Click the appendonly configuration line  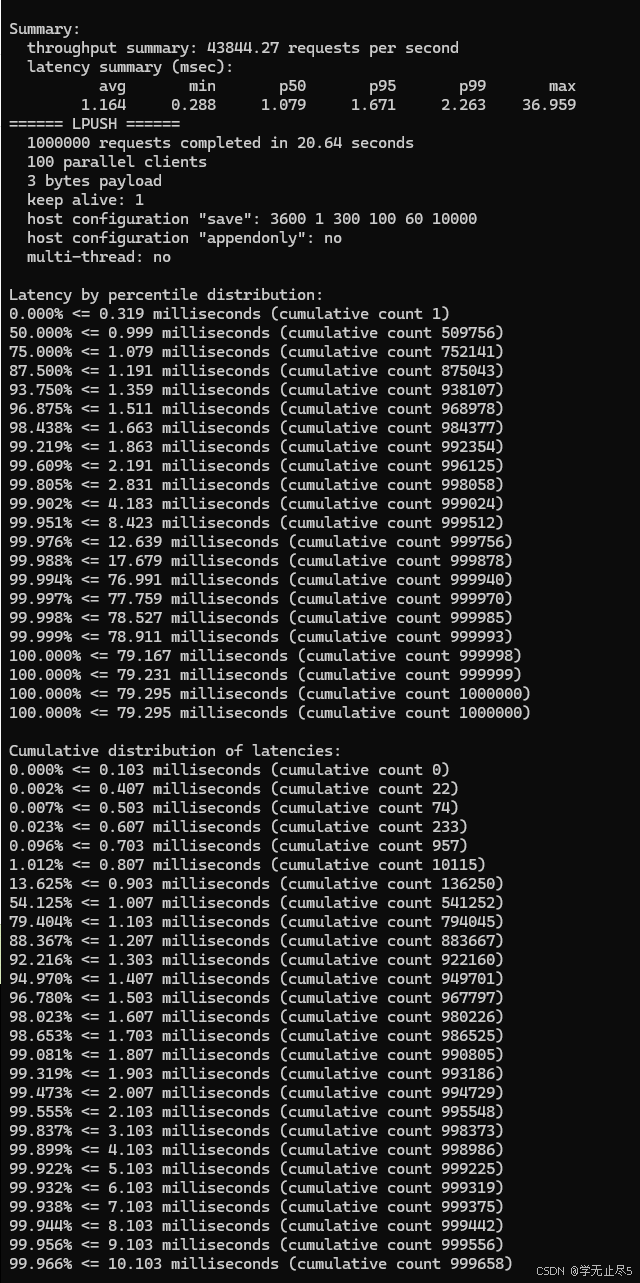pos(184,238)
